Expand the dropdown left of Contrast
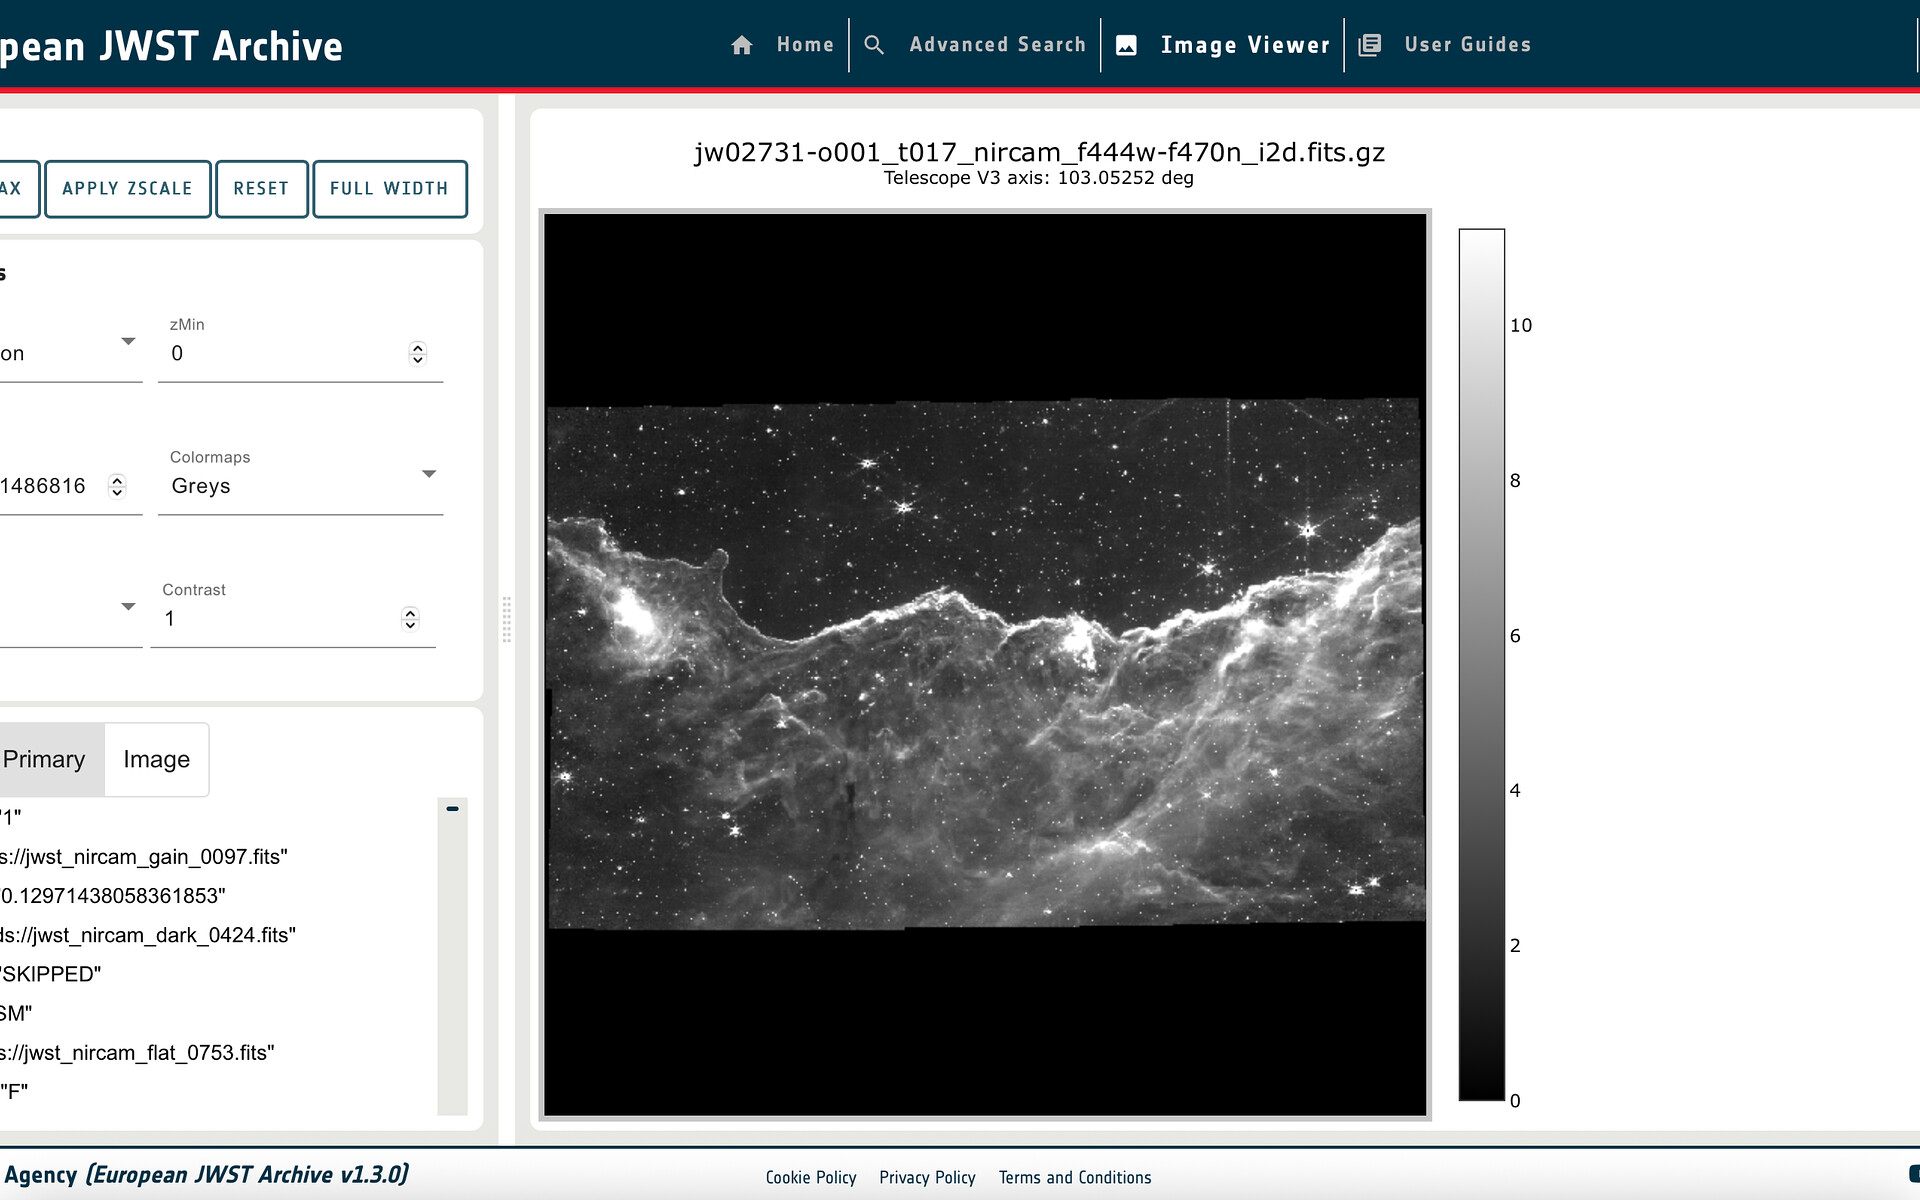 pyautogui.click(x=128, y=607)
